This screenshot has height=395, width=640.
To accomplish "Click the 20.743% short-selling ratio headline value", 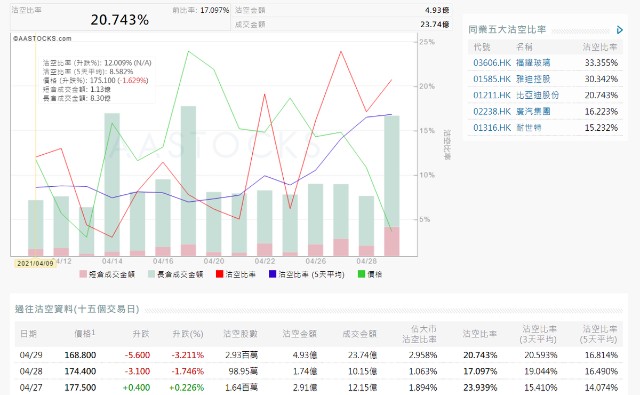I will [120, 20].
